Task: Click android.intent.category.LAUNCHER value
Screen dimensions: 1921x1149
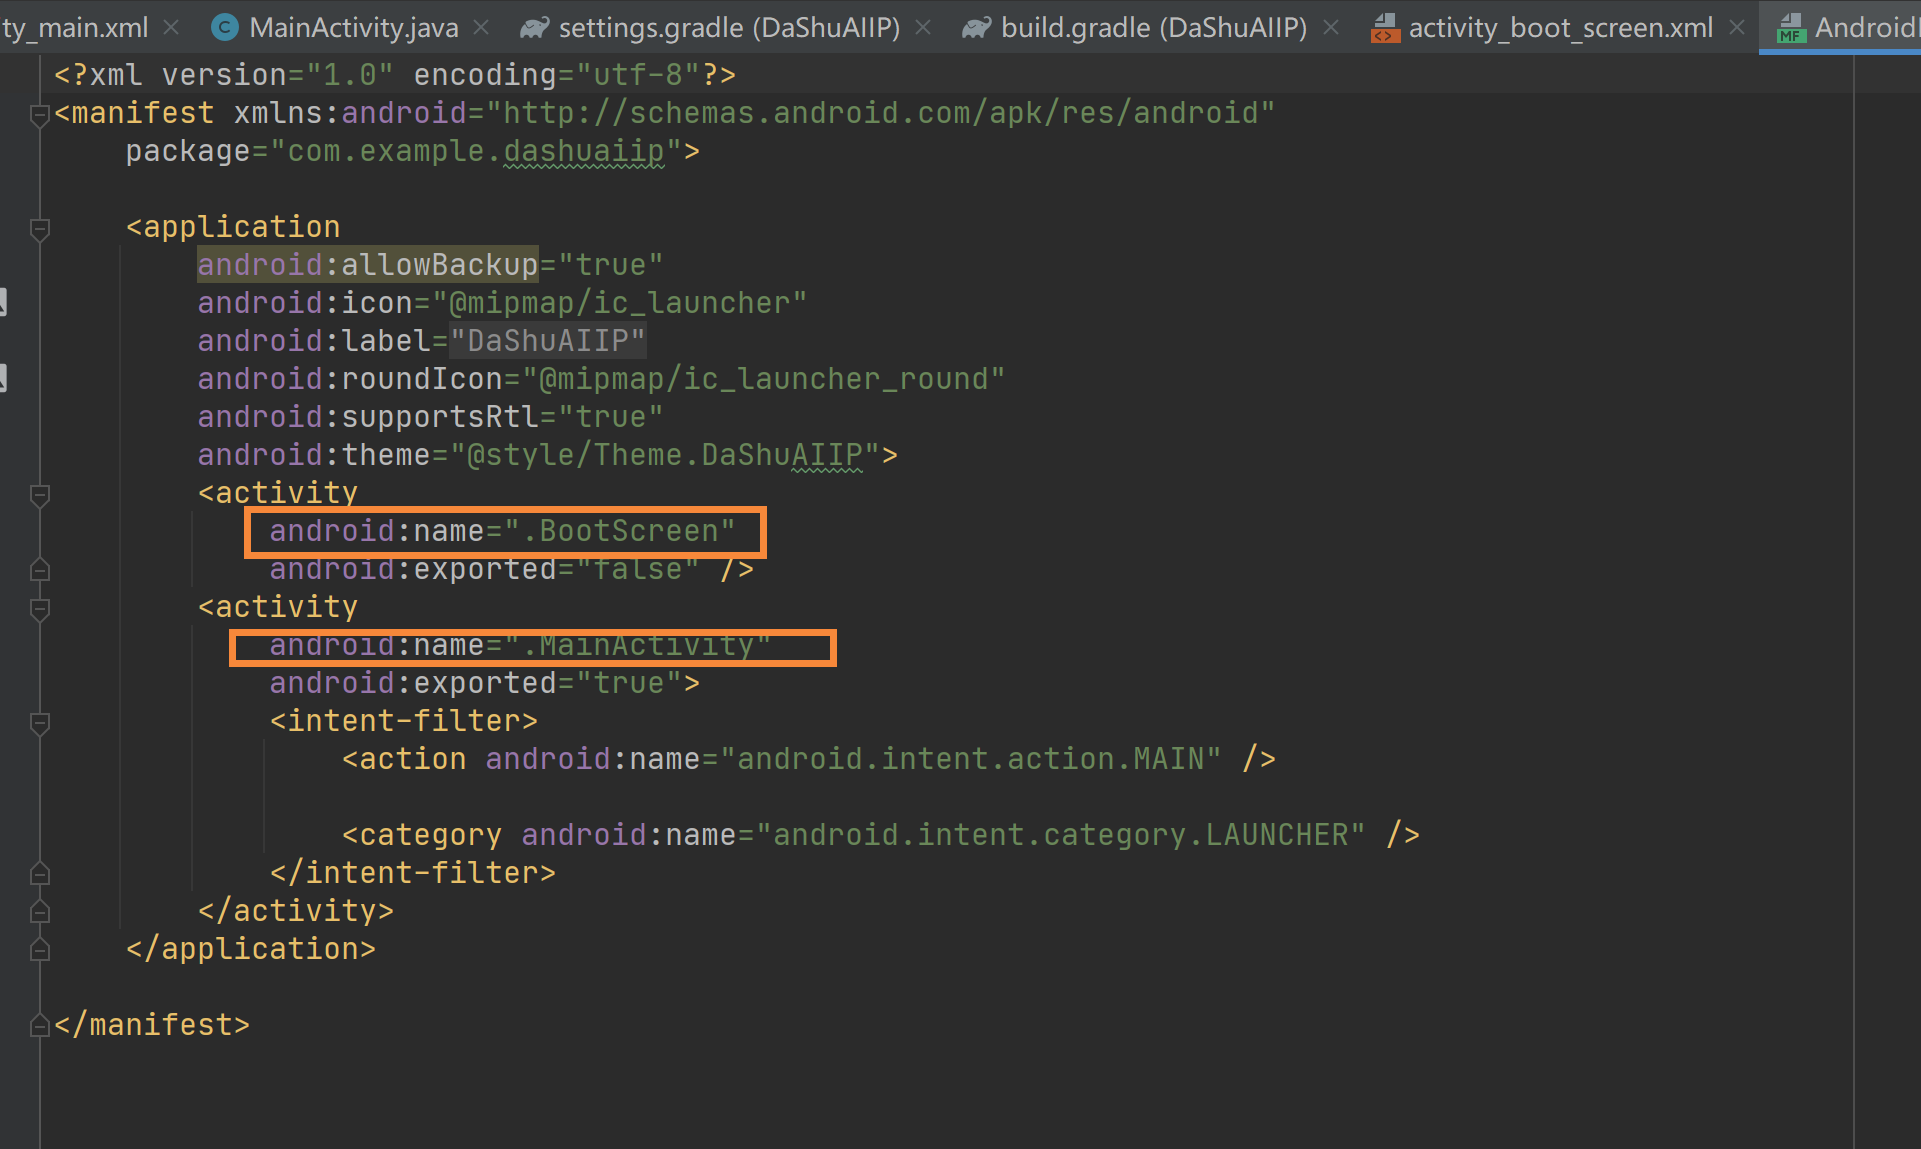Action: coord(1061,835)
